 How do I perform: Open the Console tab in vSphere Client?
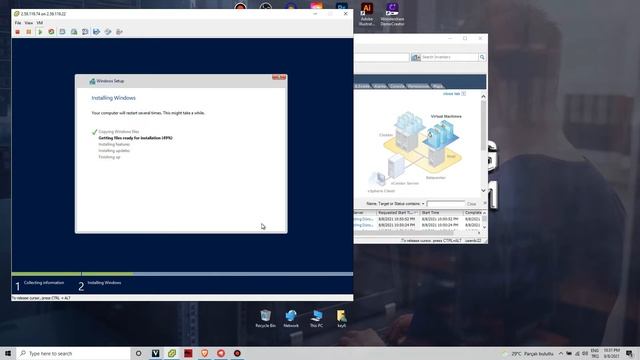coord(397,86)
